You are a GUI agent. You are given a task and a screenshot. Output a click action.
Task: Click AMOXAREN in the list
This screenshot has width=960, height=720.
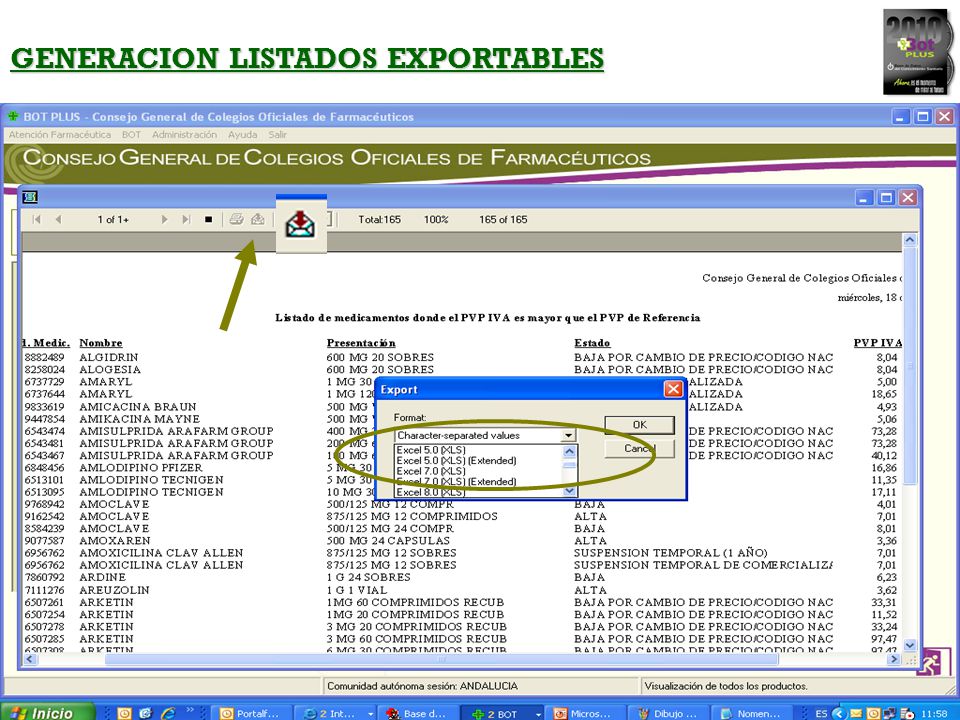114,541
